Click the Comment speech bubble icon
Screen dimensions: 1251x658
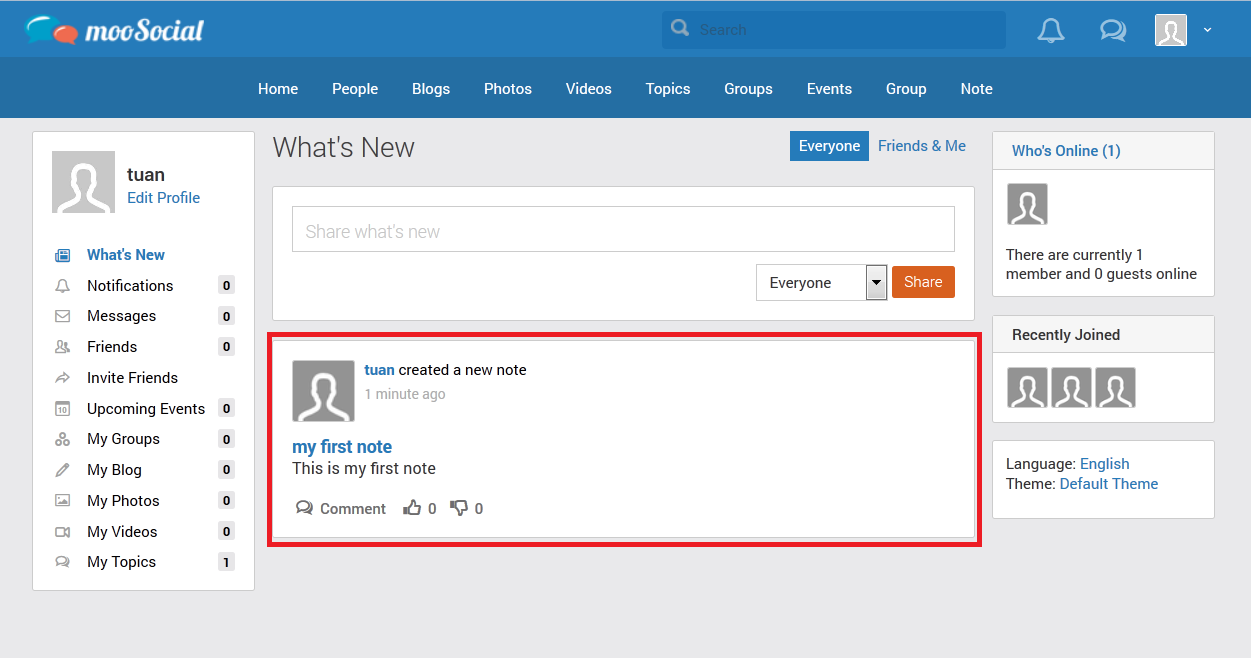(305, 508)
